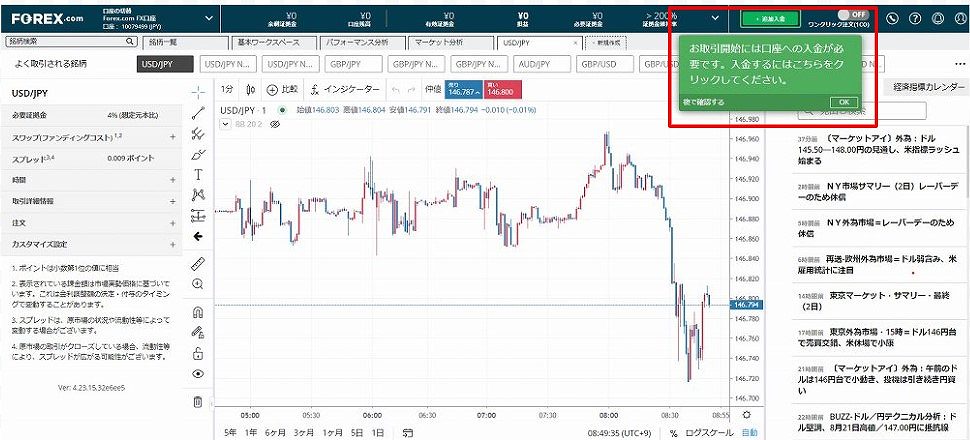Toggle stay-in-drawing-mode pencil lock

[198, 332]
